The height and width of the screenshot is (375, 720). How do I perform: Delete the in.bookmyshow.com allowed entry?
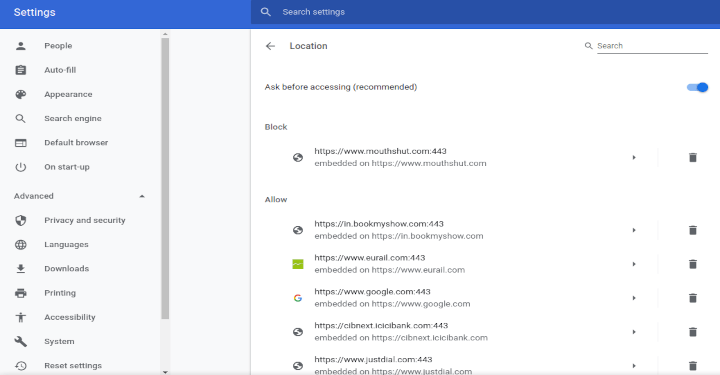693,230
